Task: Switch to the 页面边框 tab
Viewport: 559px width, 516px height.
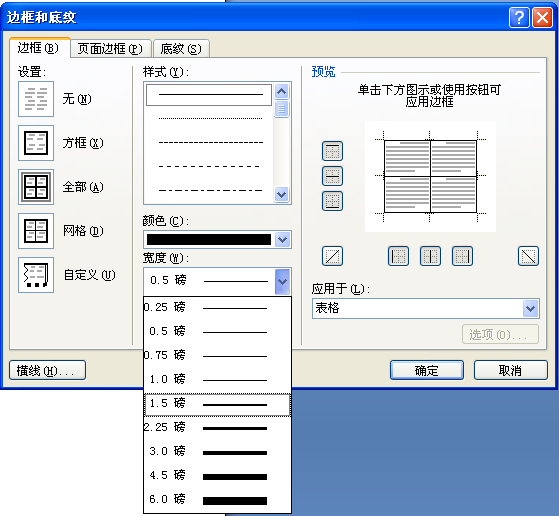Action: click(x=110, y=48)
